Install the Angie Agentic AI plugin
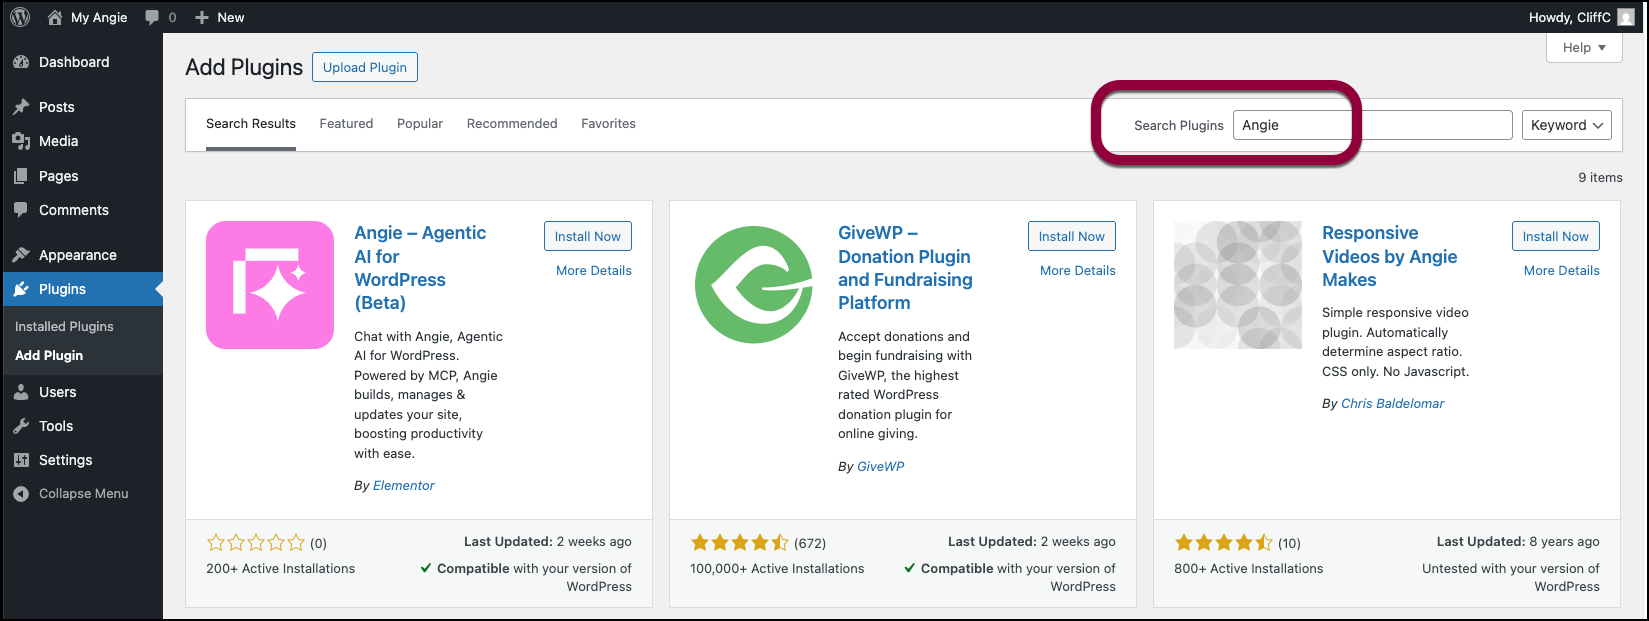1649x621 pixels. pyautogui.click(x=588, y=236)
